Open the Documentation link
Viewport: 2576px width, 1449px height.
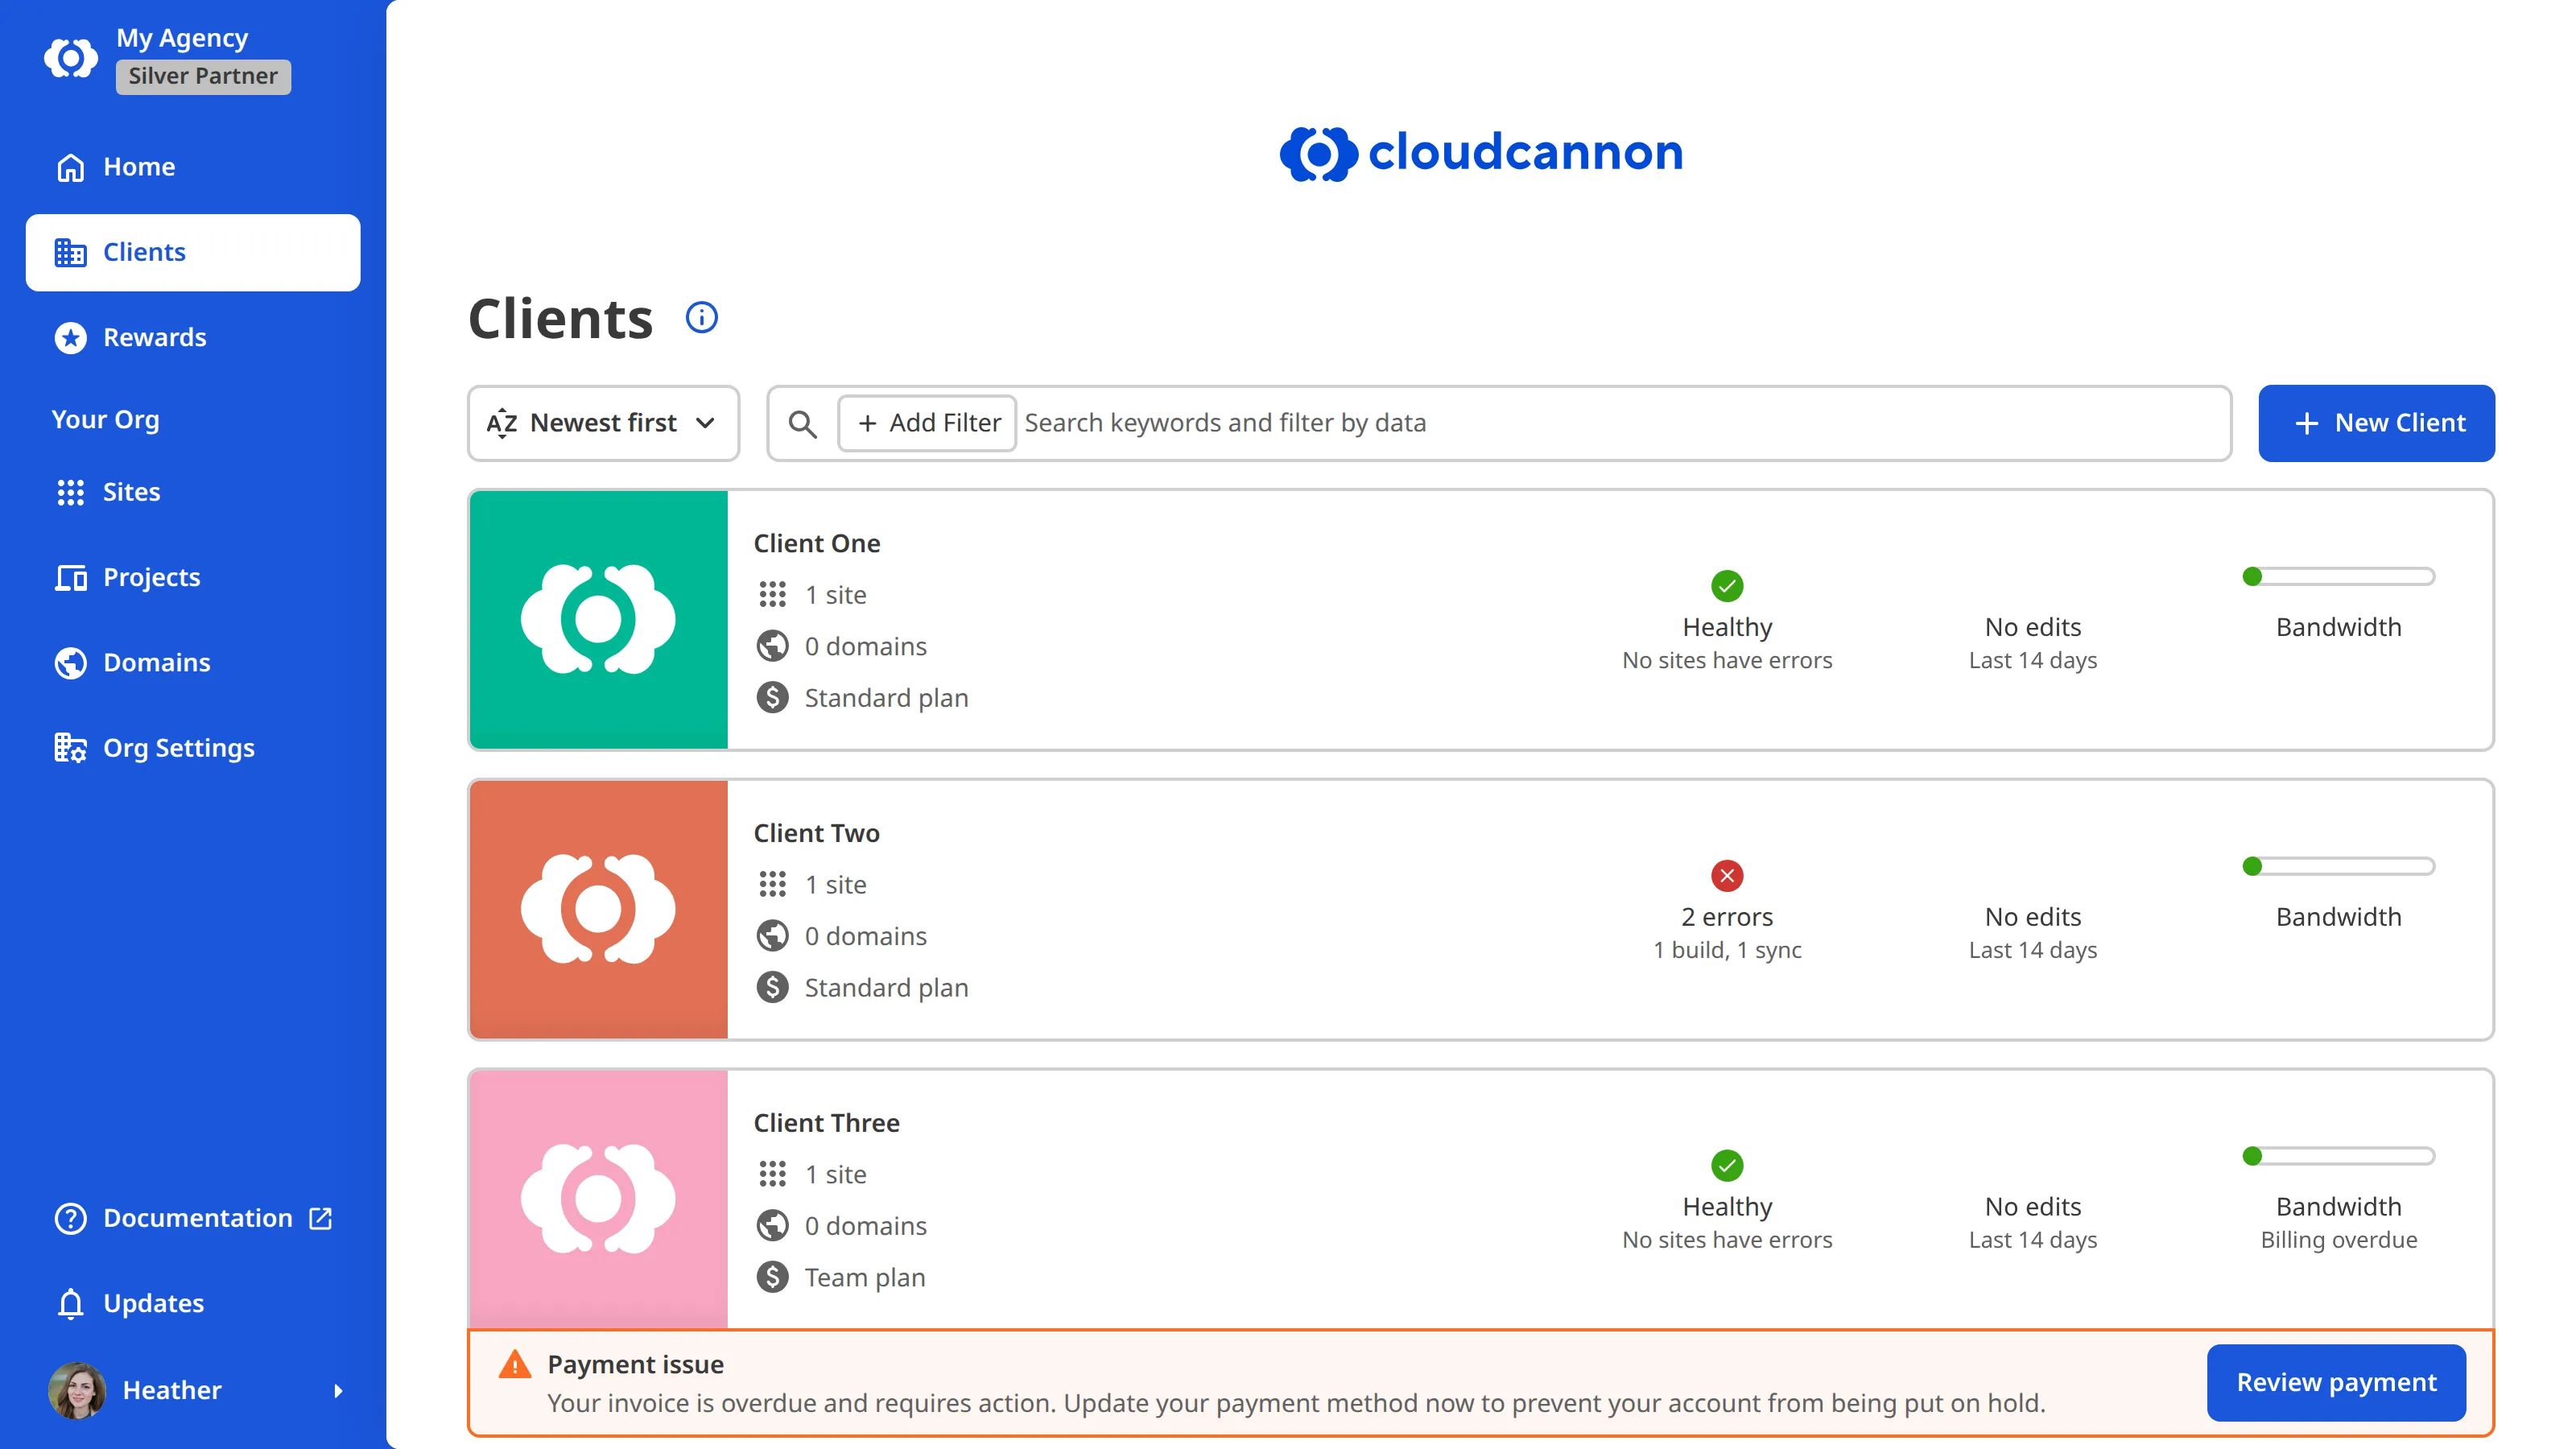(193, 1218)
